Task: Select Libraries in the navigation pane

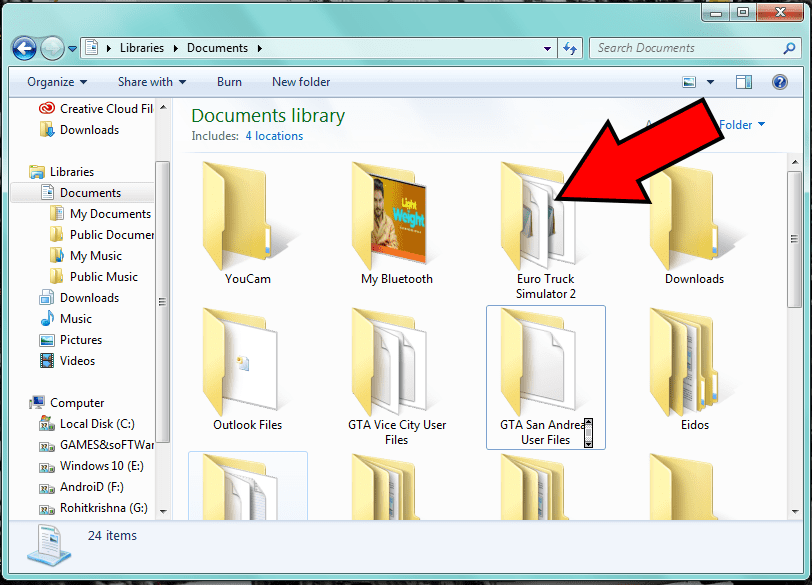Action: [62, 172]
